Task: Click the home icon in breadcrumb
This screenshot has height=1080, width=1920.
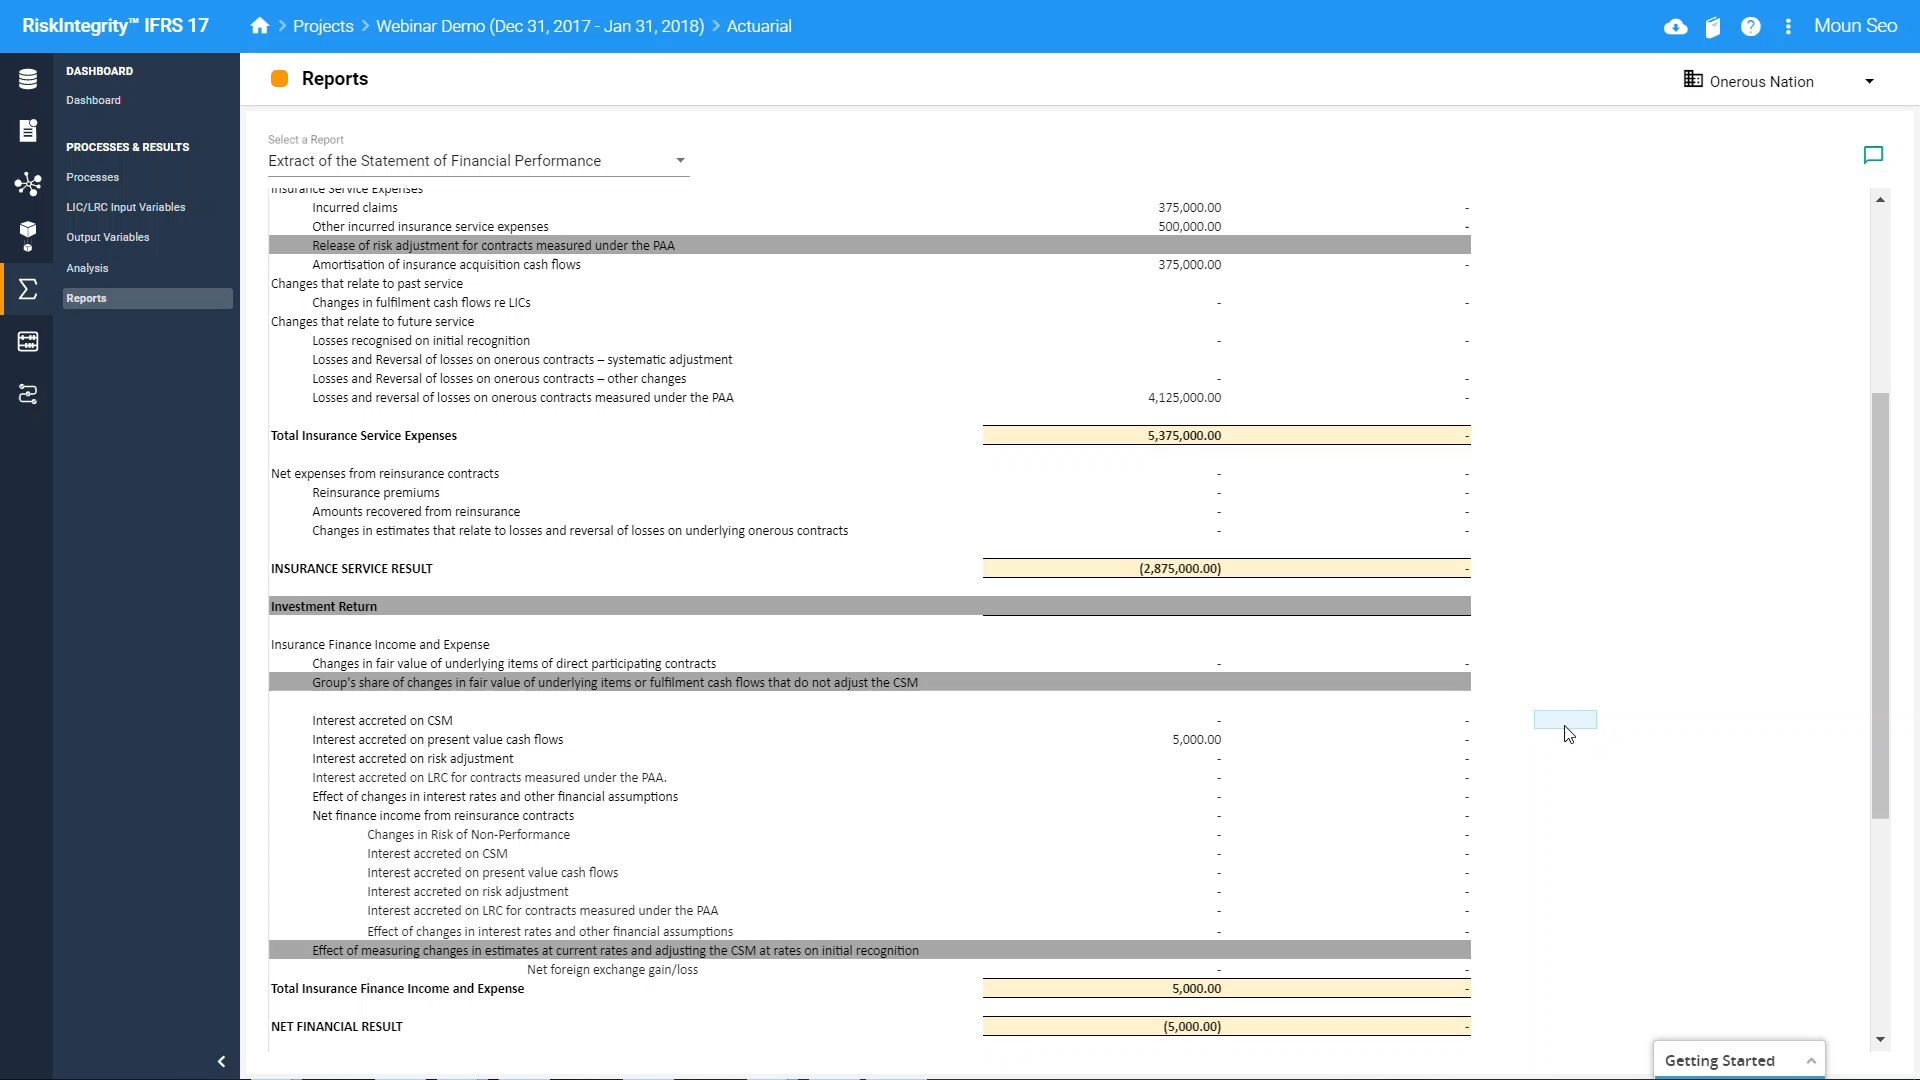Action: (260, 26)
